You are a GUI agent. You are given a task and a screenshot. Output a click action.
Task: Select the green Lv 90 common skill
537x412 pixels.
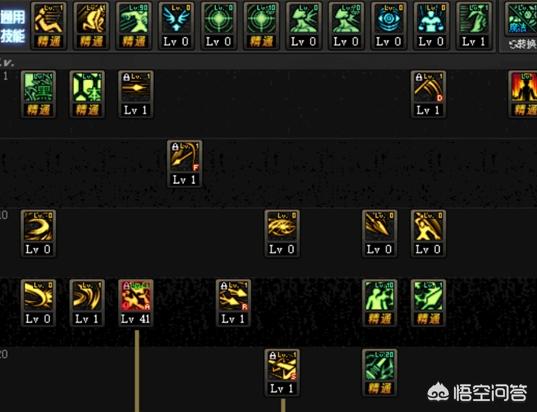(134, 26)
